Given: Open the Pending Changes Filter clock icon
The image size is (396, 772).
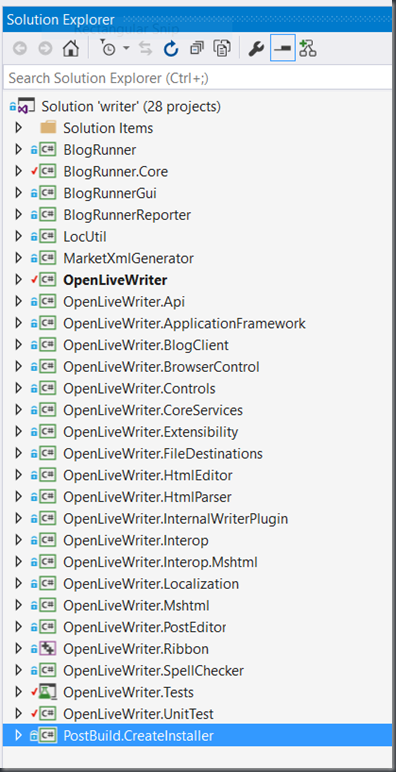Looking at the screenshot, I should click(107, 48).
